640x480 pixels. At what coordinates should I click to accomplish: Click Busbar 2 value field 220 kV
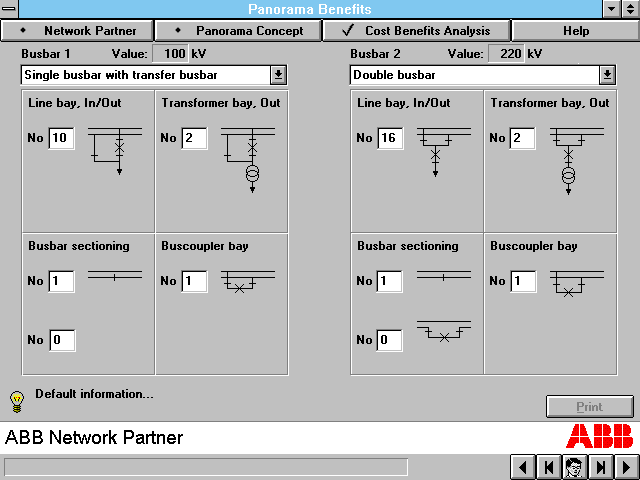point(506,54)
